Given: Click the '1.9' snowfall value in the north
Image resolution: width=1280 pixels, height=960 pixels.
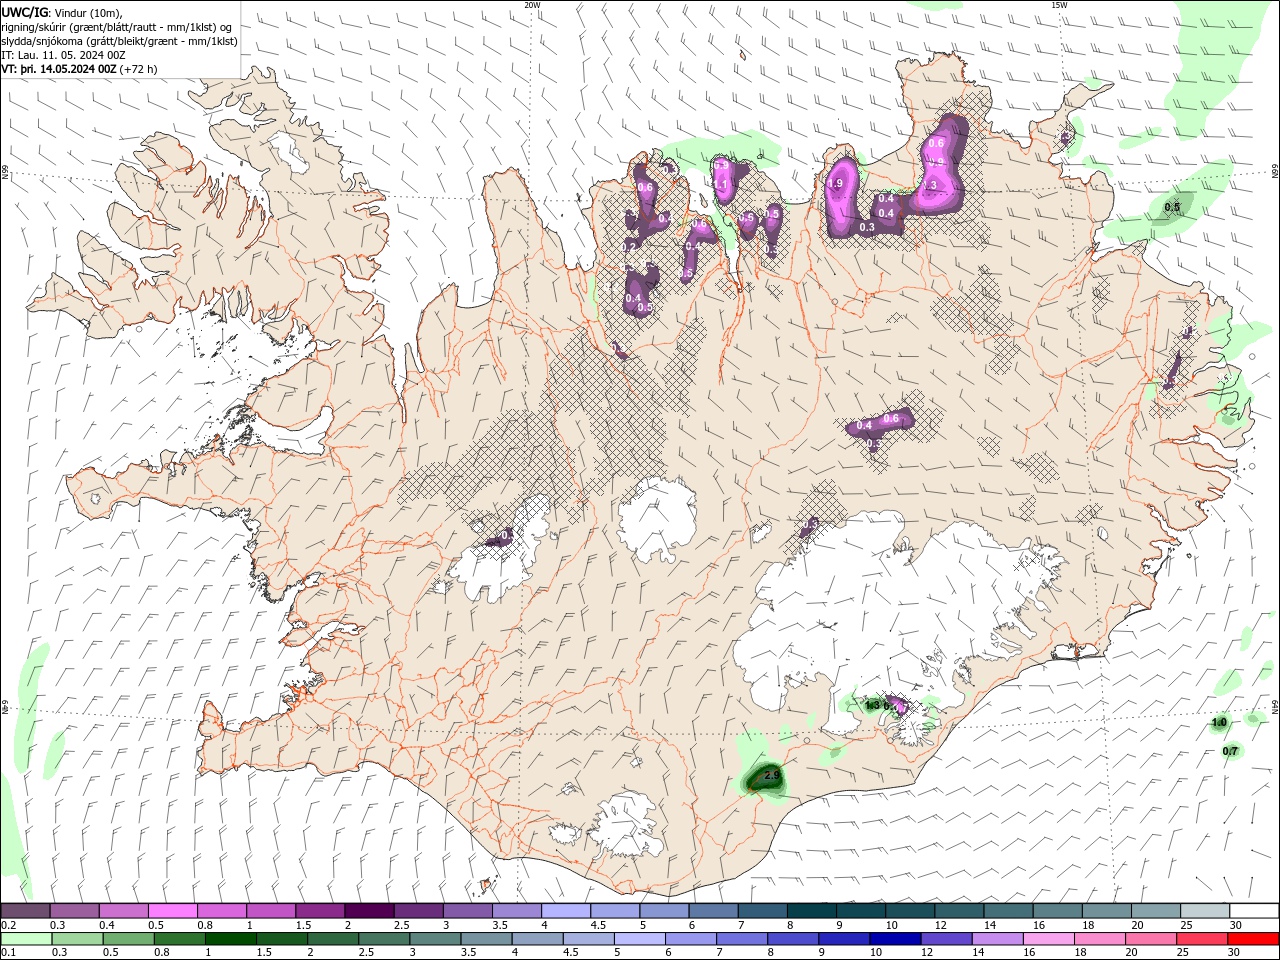Looking at the screenshot, I should coord(836,184).
